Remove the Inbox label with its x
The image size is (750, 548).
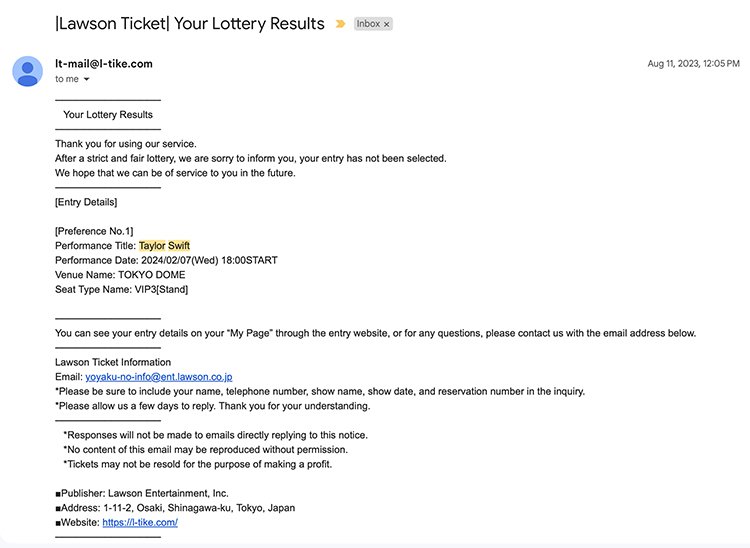pyautogui.click(x=387, y=24)
